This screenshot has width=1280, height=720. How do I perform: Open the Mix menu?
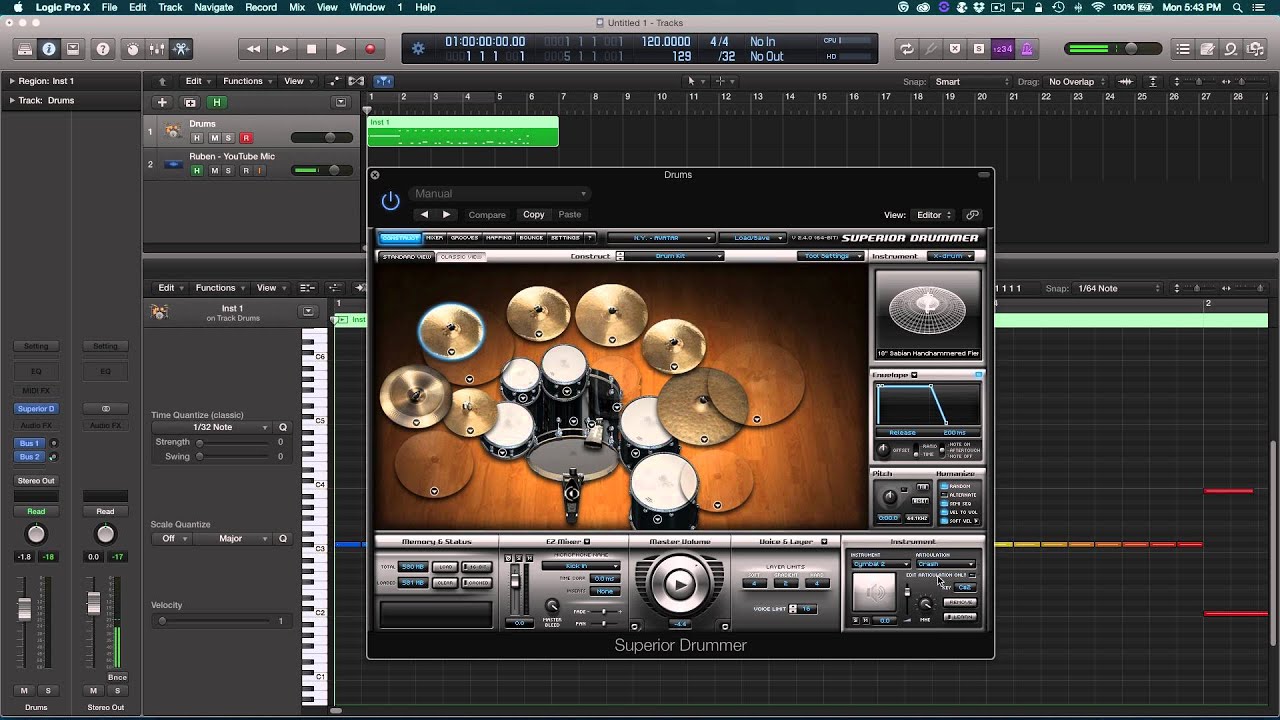click(297, 7)
